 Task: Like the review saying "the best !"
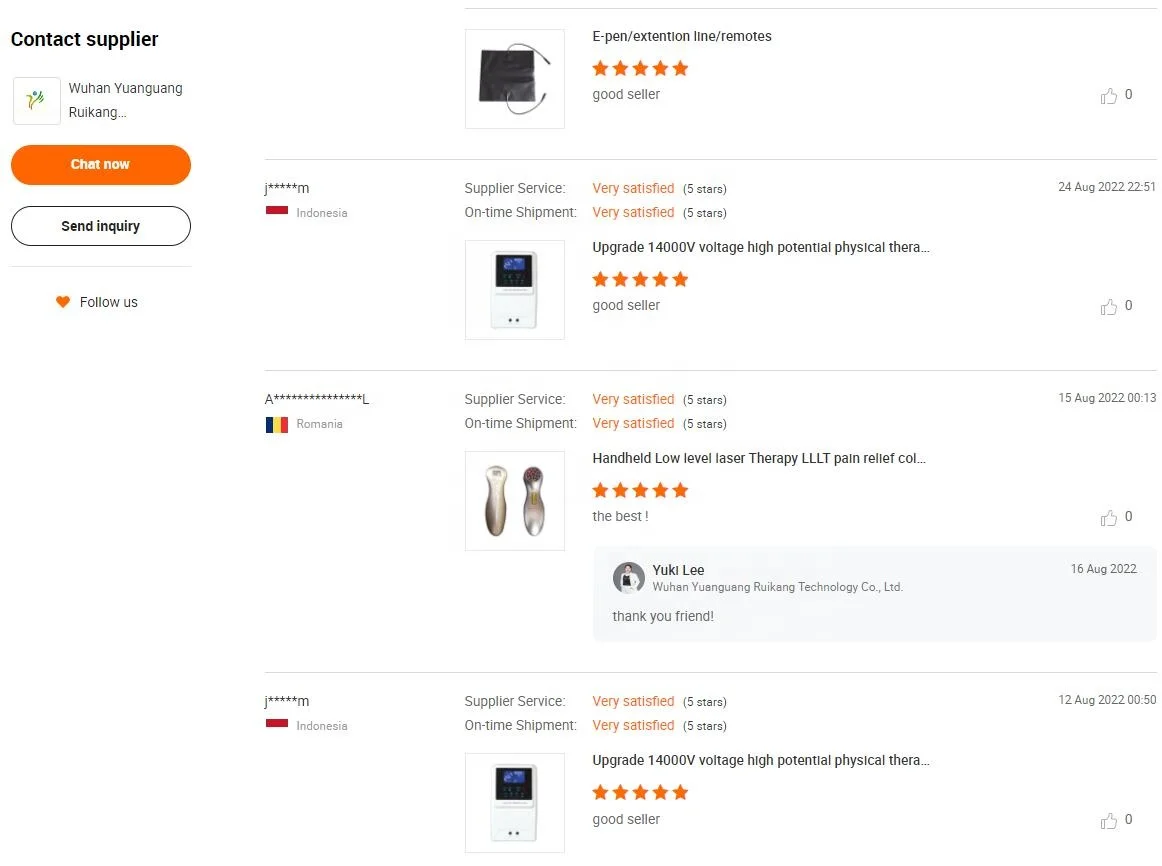[1109, 518]
